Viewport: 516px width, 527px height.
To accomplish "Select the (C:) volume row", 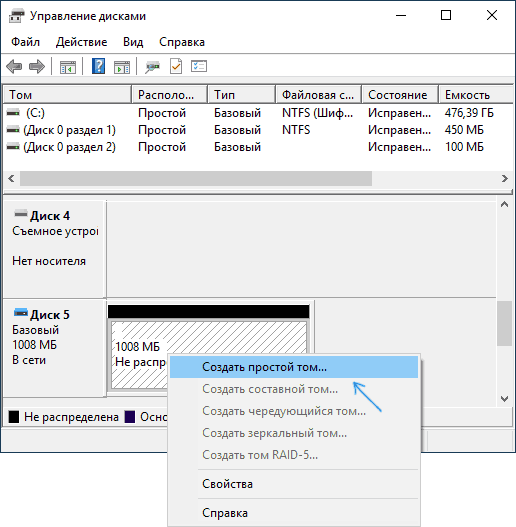I will 258,113.
